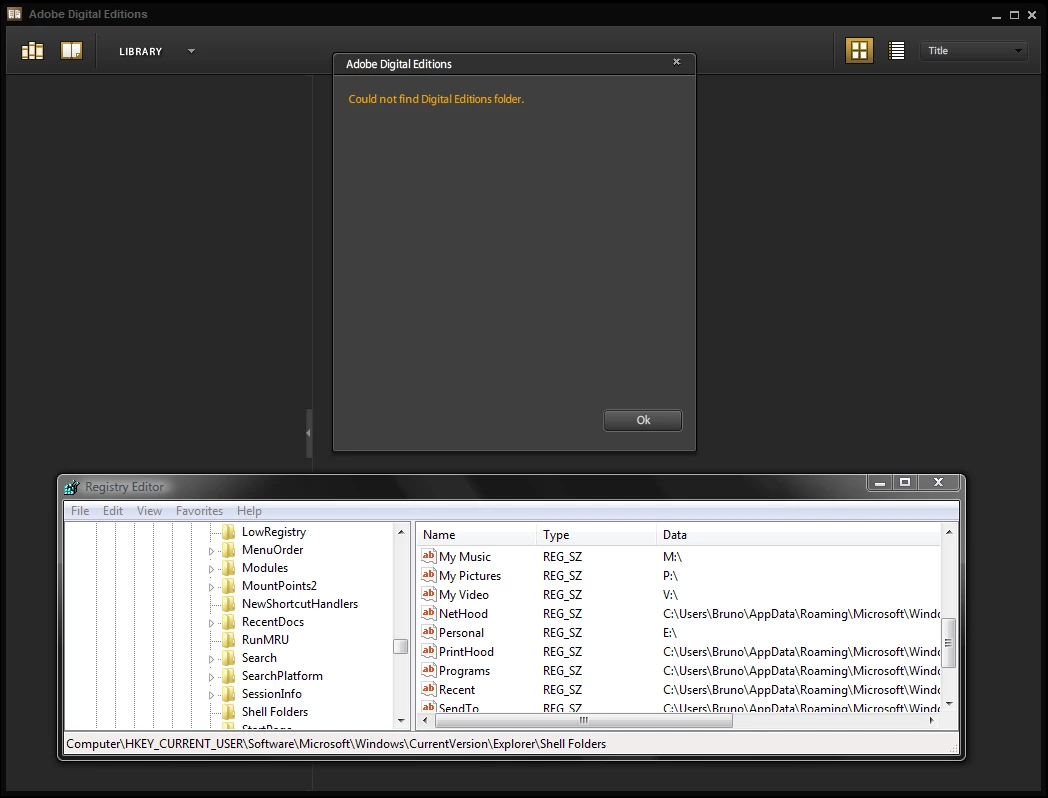This screenshot has height=798, width=1048.
Task: Select the NewShortcutHandlers key
Action: tap(299, 604)
